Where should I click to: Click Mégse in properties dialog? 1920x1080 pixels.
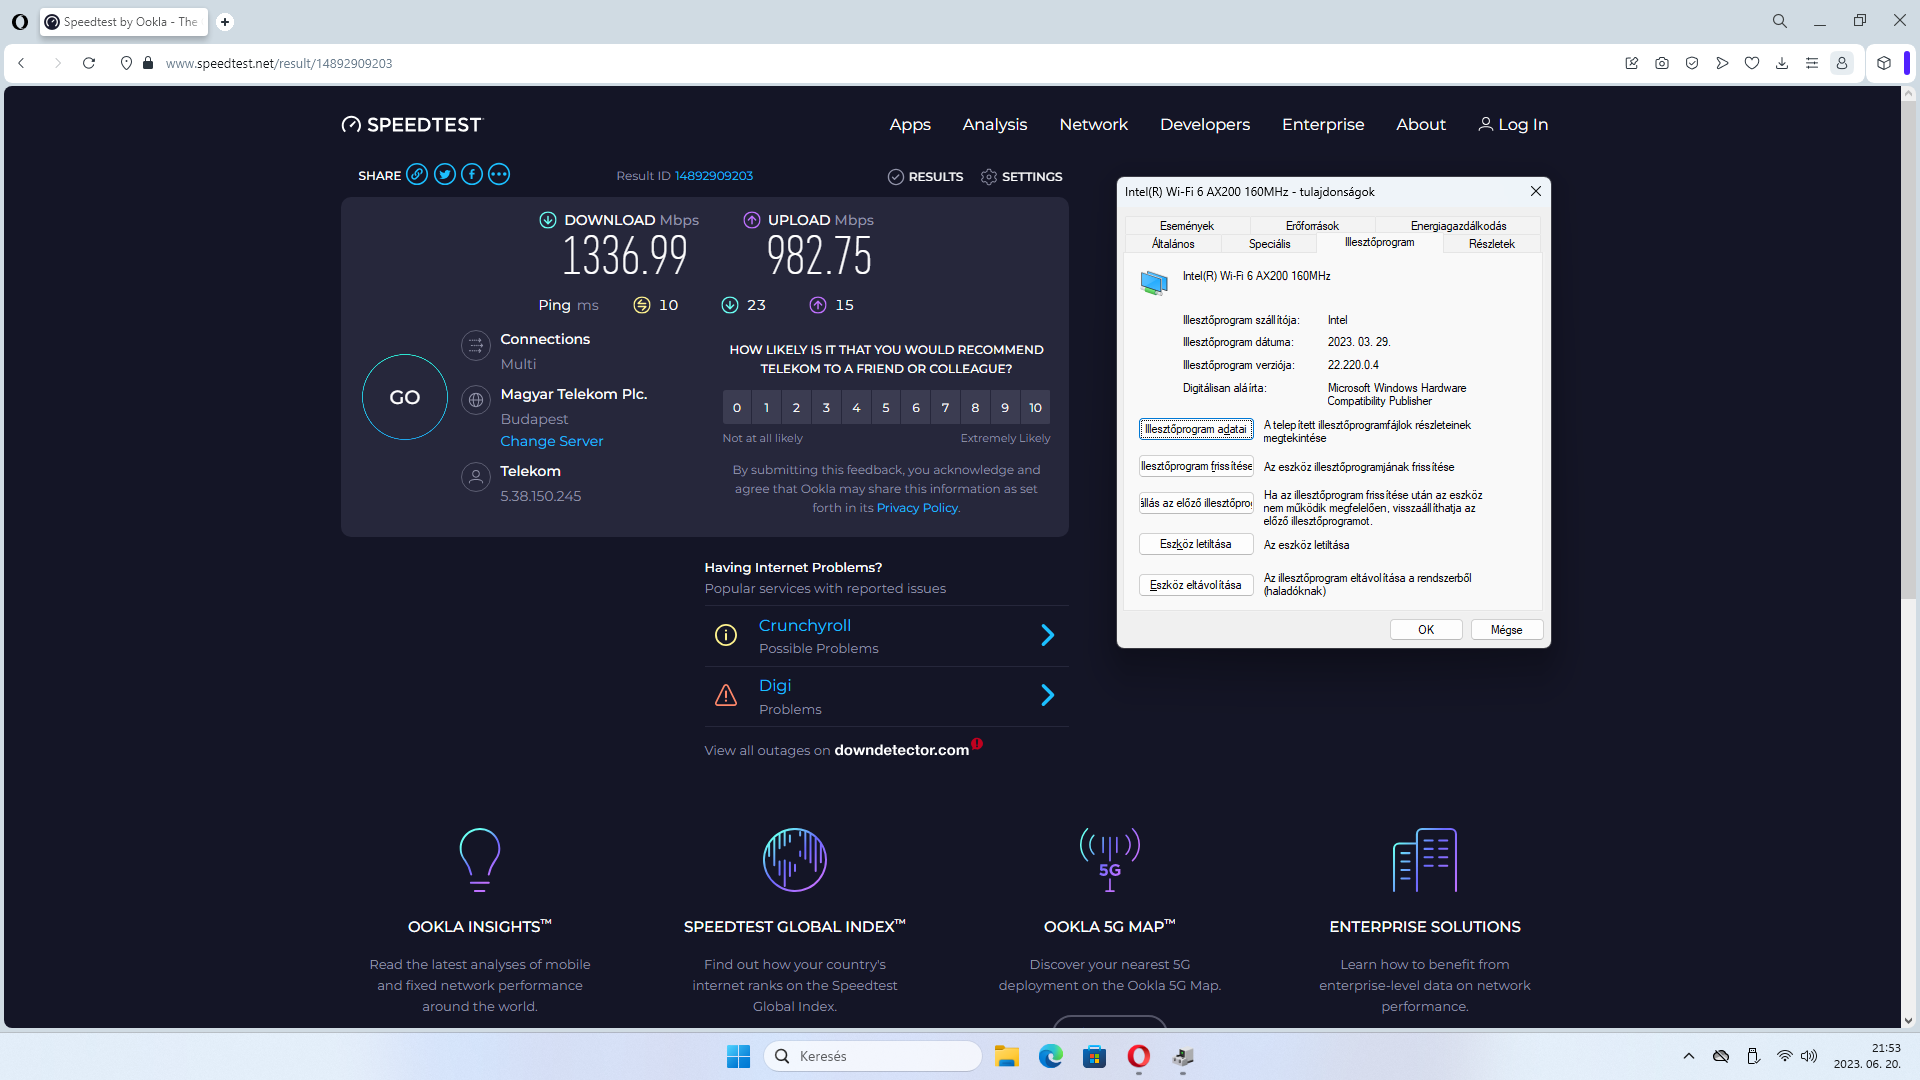[1506, 630]
